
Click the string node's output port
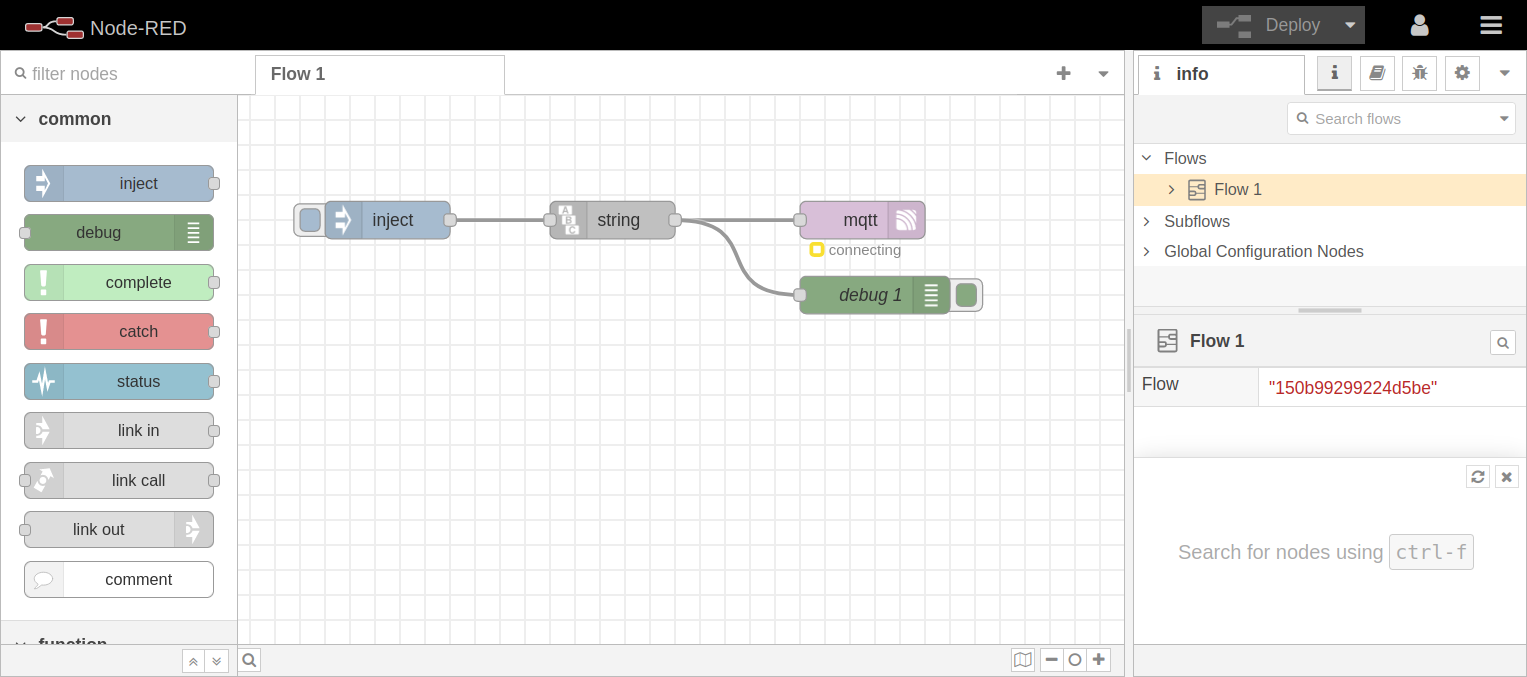tap(675, 220)
